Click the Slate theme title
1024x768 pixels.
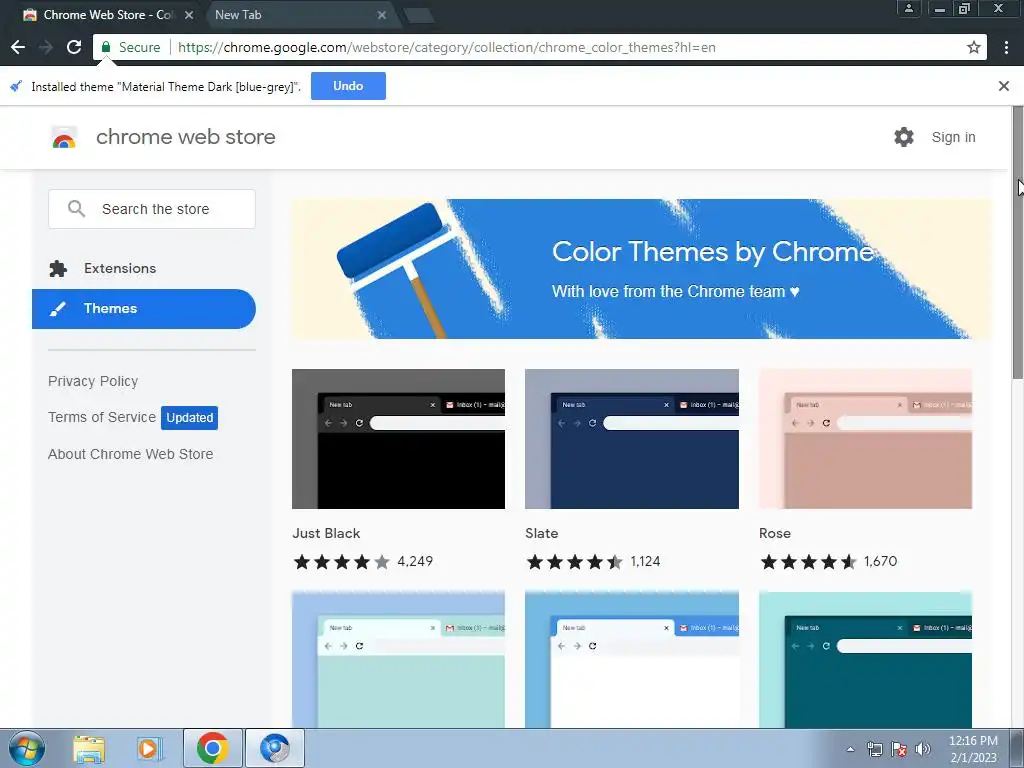tap(541, 533)
